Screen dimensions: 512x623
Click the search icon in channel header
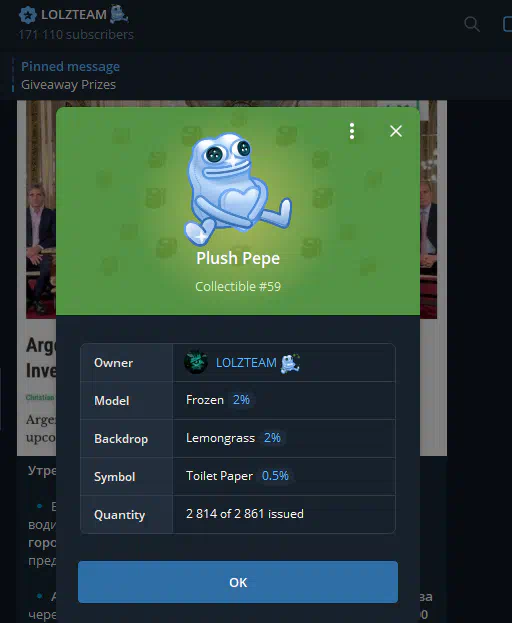click(x=471, y=24)
